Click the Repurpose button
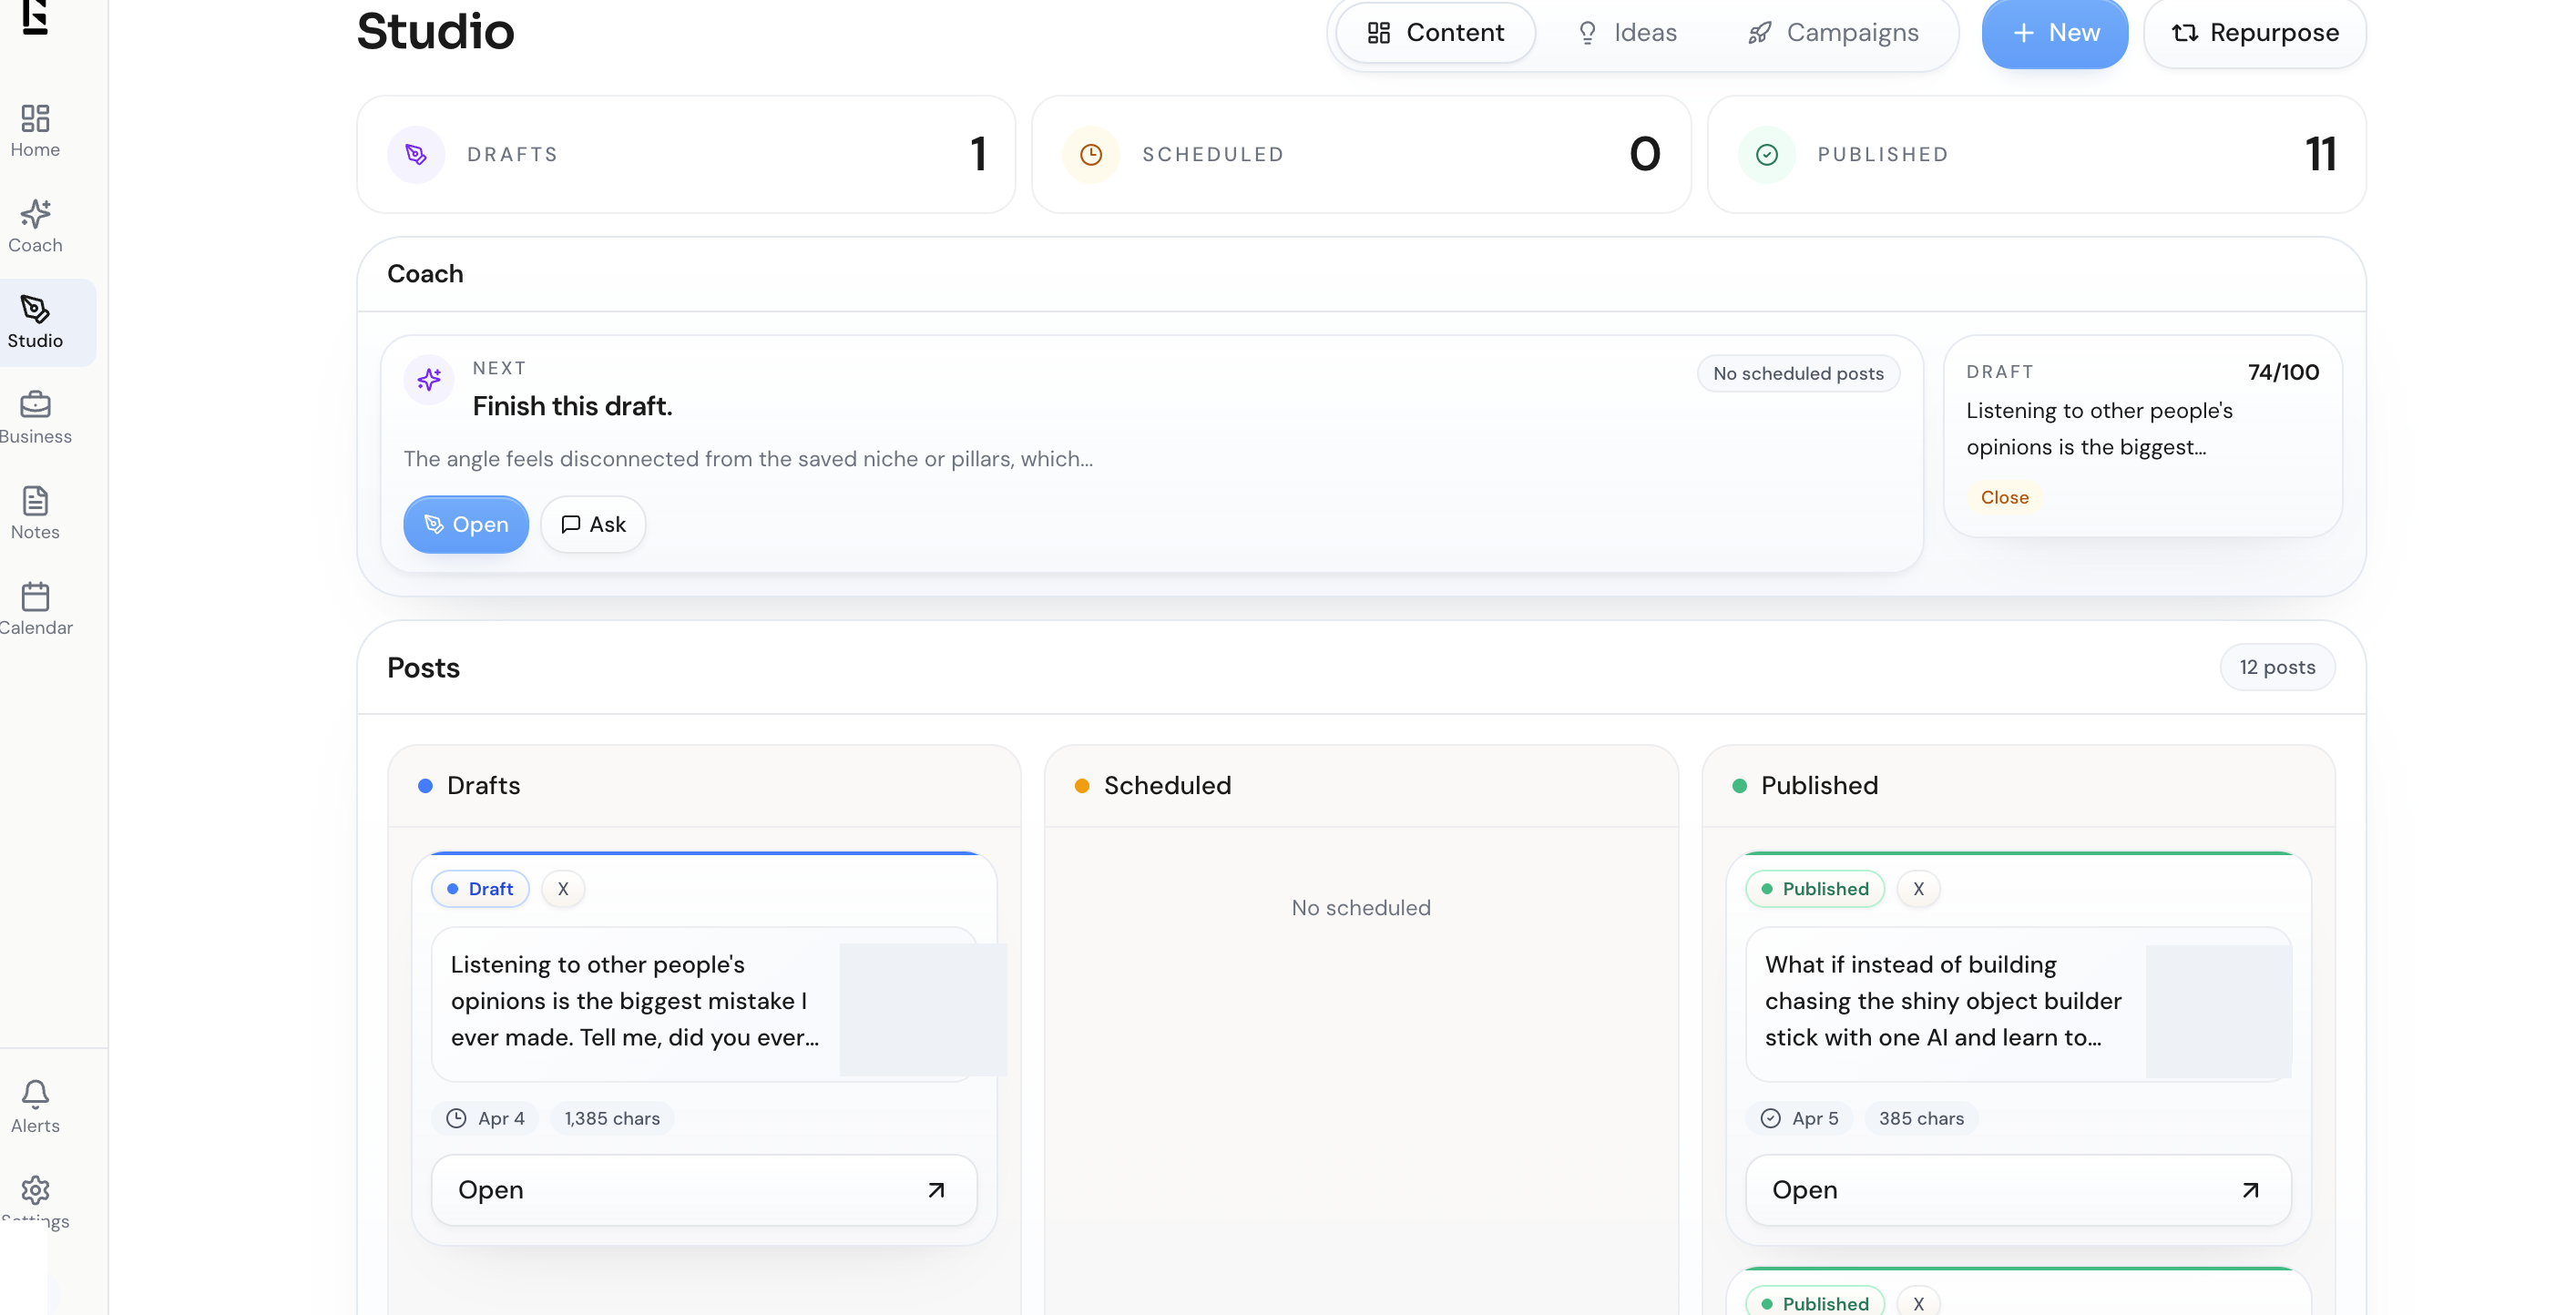2576x1315 pixels. pos(2255,33)
